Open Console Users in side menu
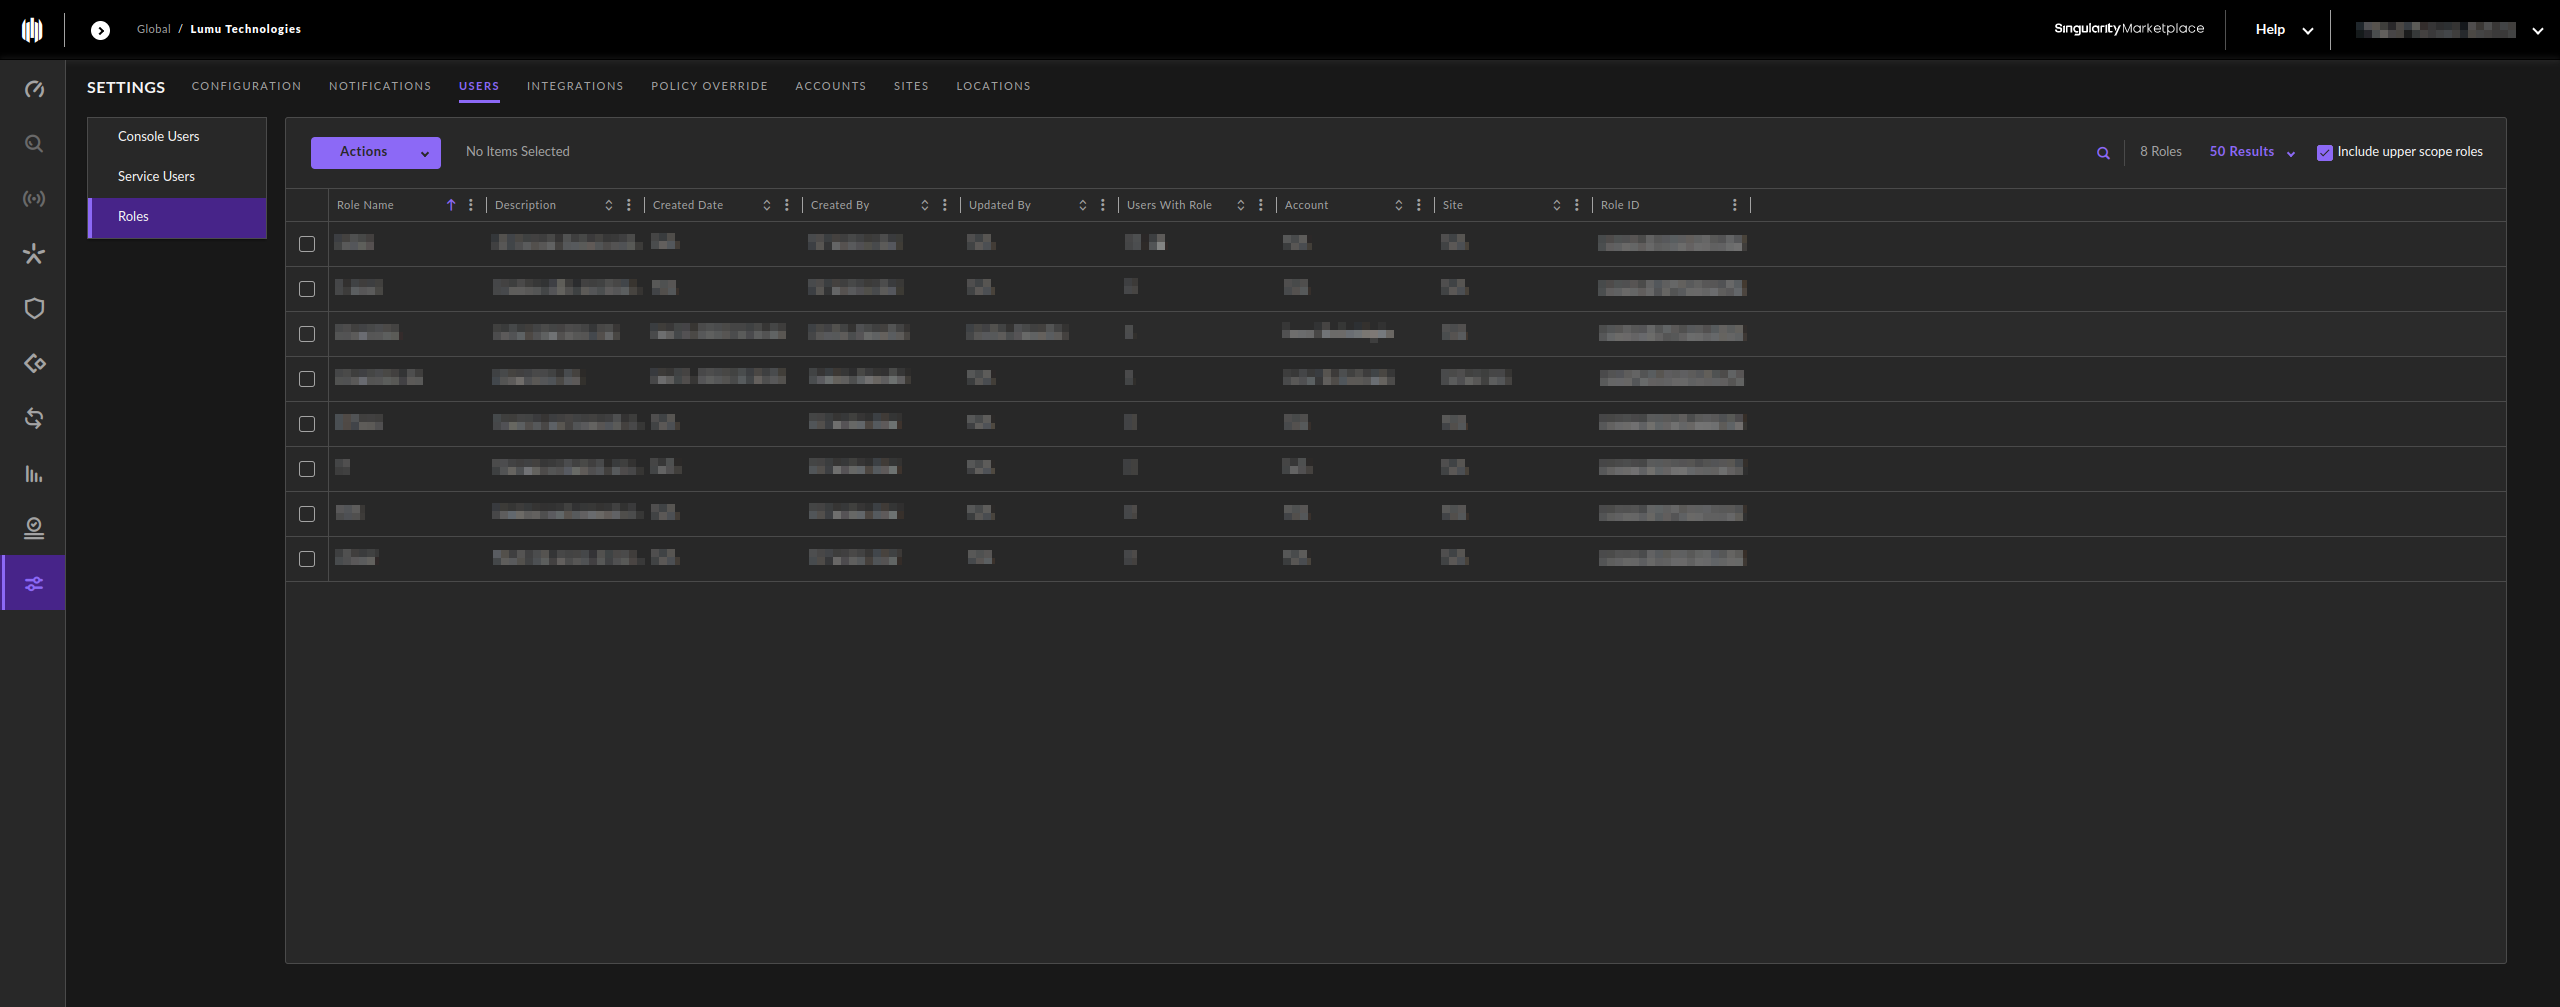Viewport: 2560px width, 1007px height. click(158, 136)
